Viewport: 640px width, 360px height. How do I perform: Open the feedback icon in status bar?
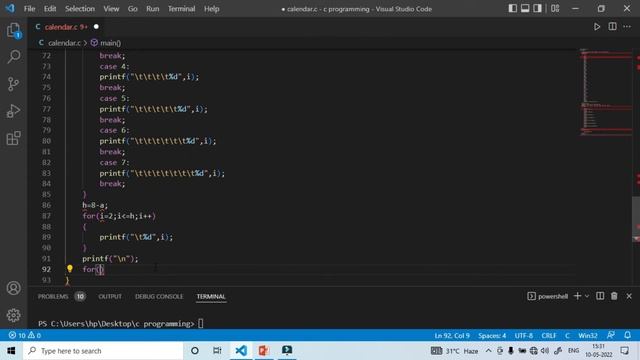(611, 336)
